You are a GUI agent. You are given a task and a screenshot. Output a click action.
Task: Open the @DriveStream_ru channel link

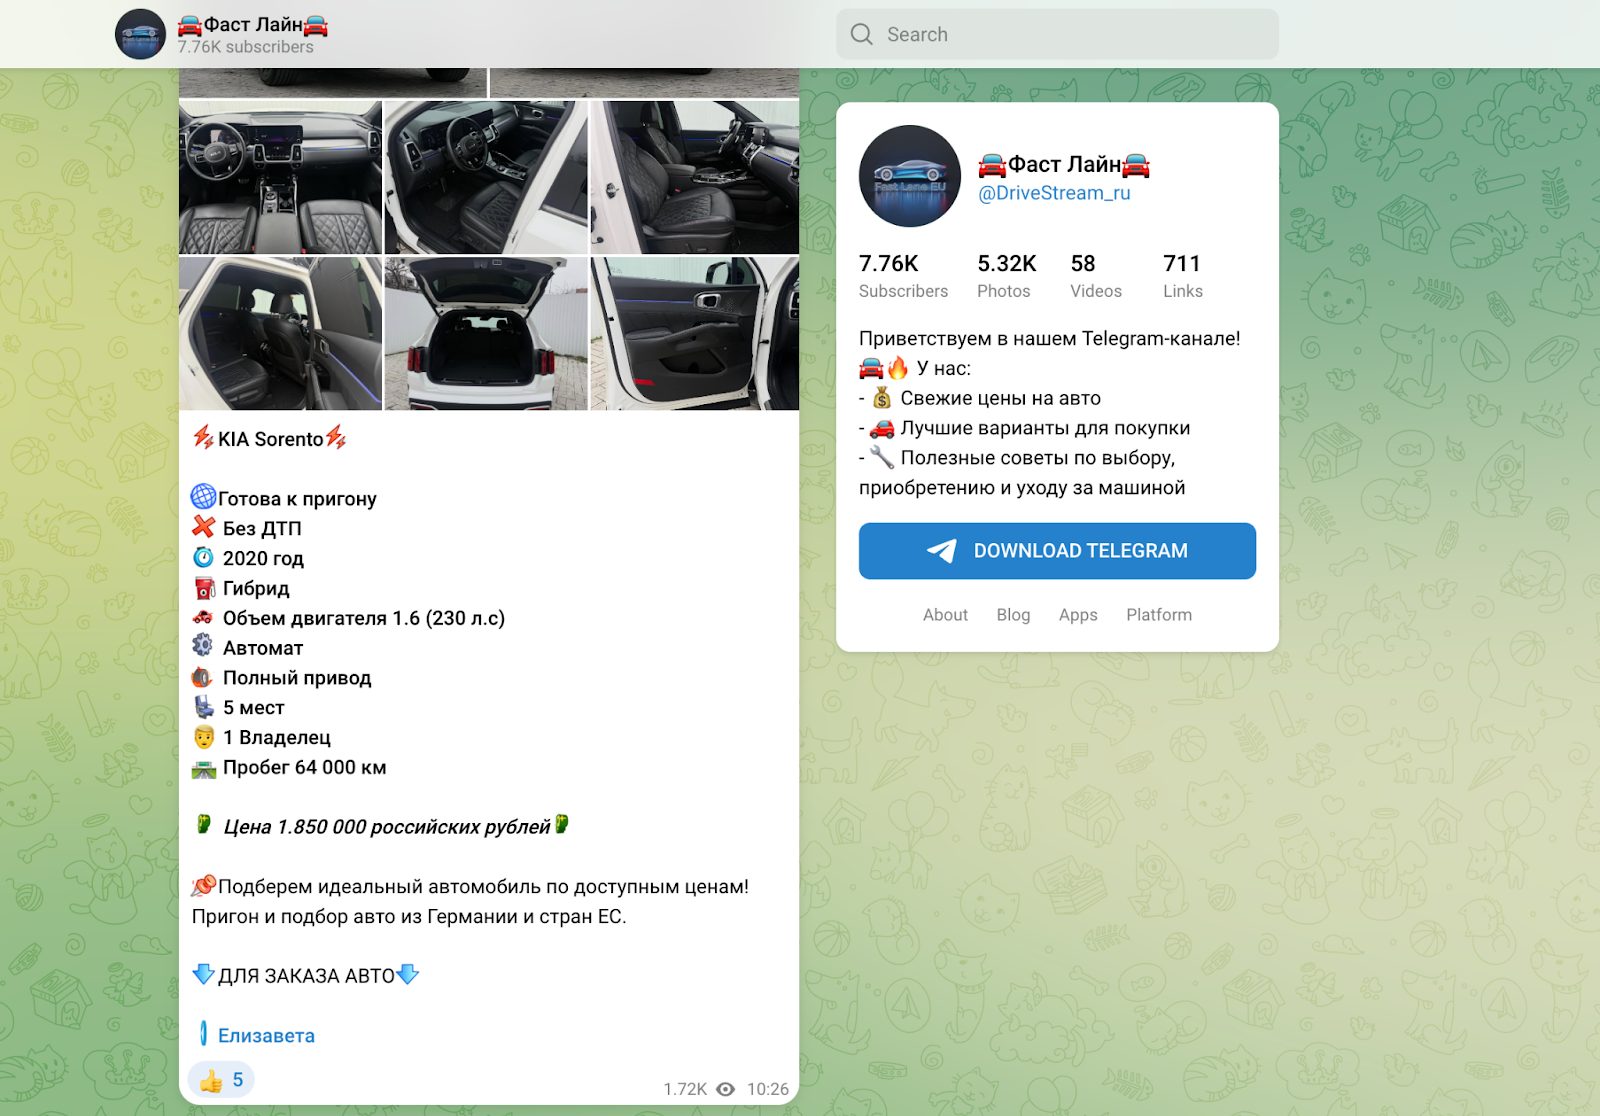pyautogui.click(x=1054, y=193)
